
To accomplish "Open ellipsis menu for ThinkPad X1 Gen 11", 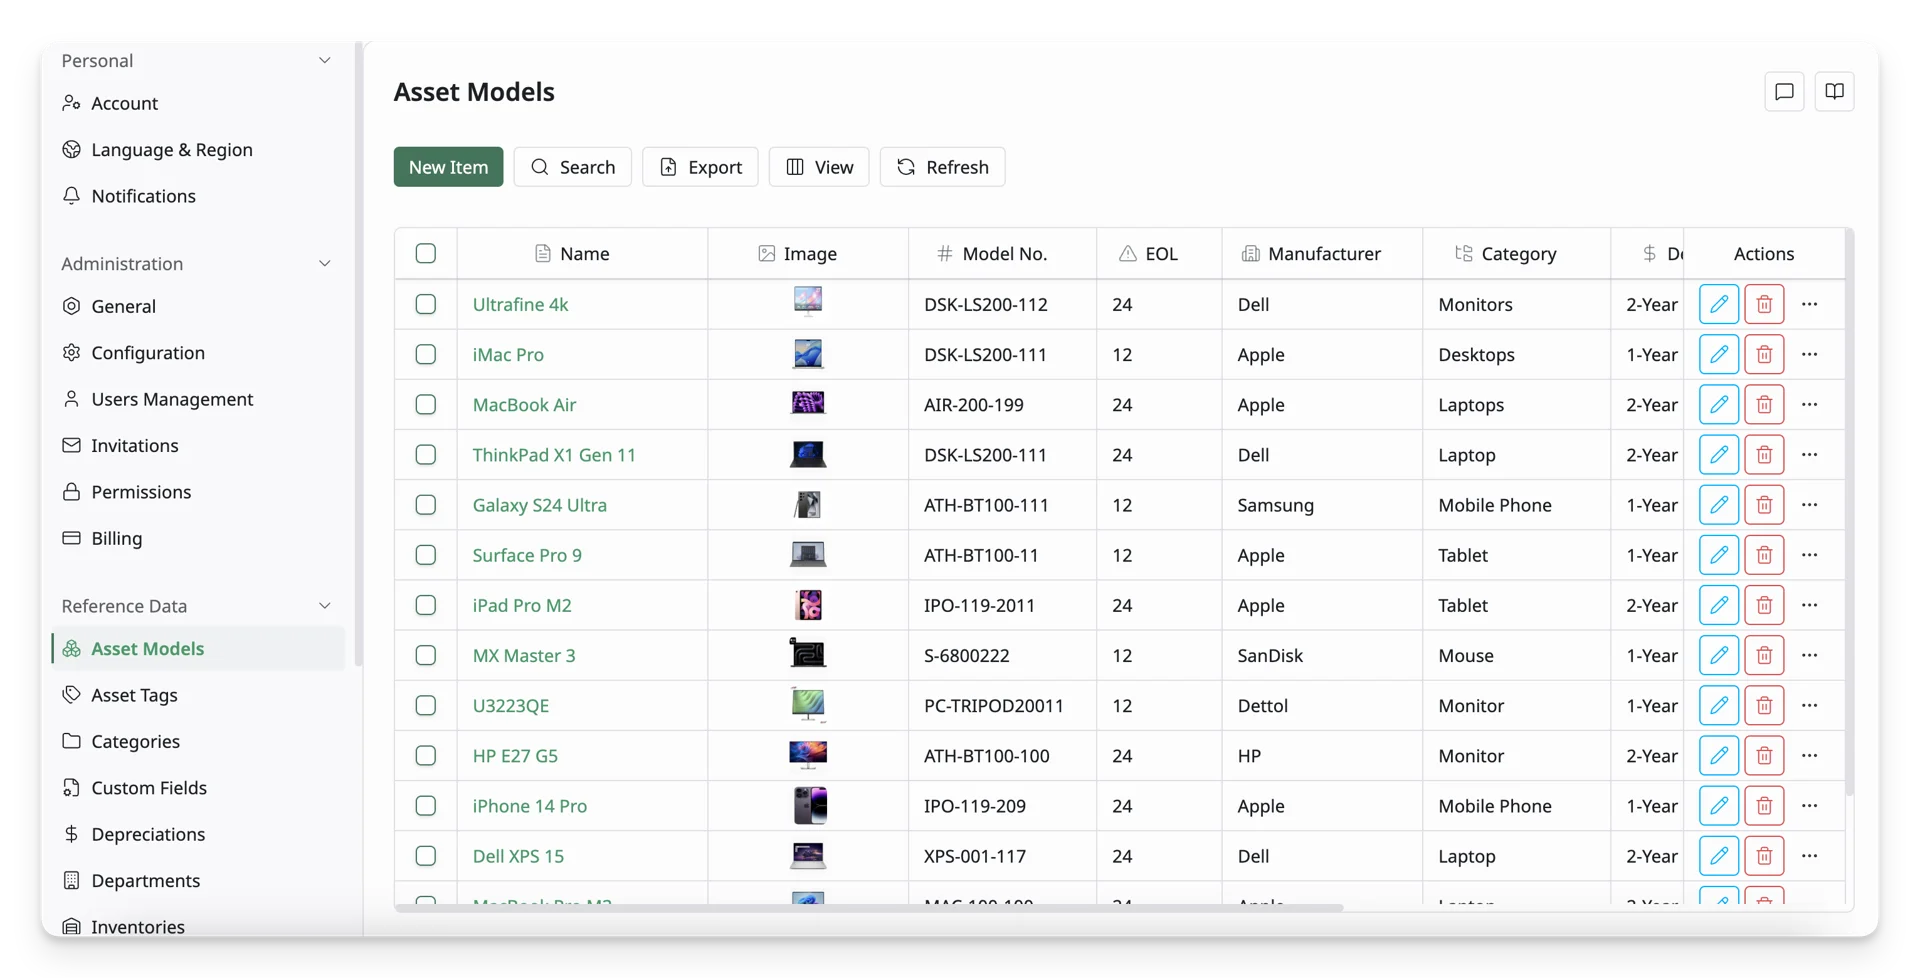I will [1809, 454].
